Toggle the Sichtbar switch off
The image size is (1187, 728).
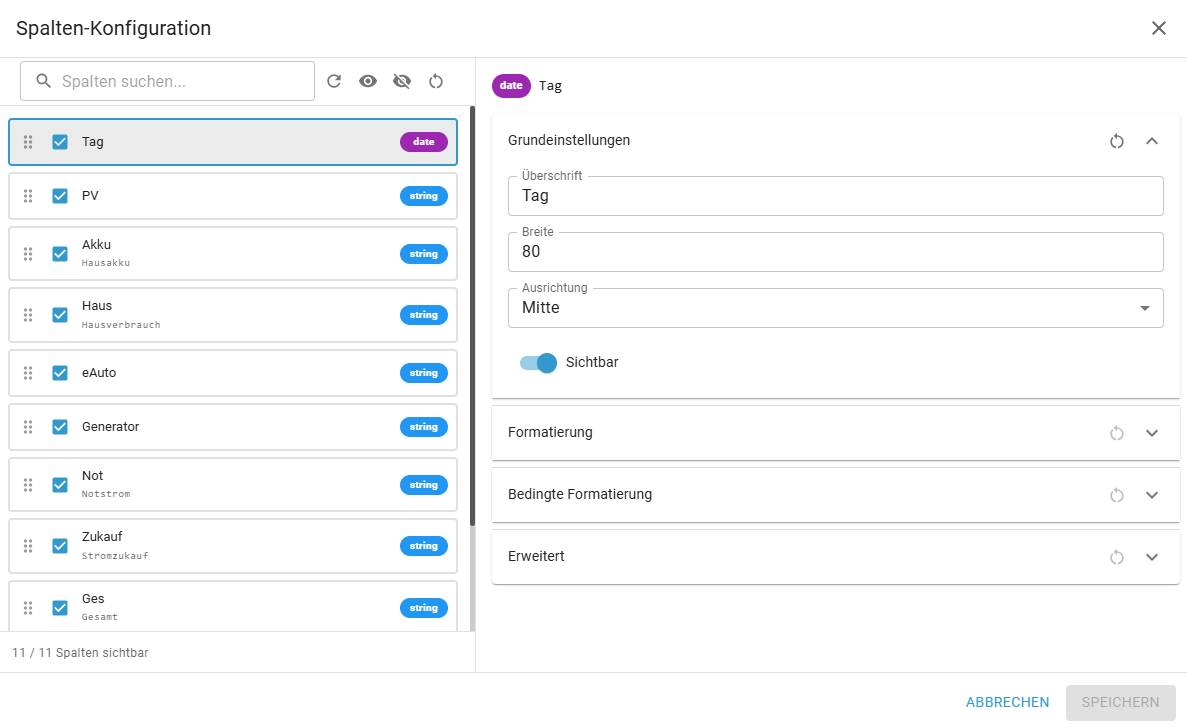point(538,363)
